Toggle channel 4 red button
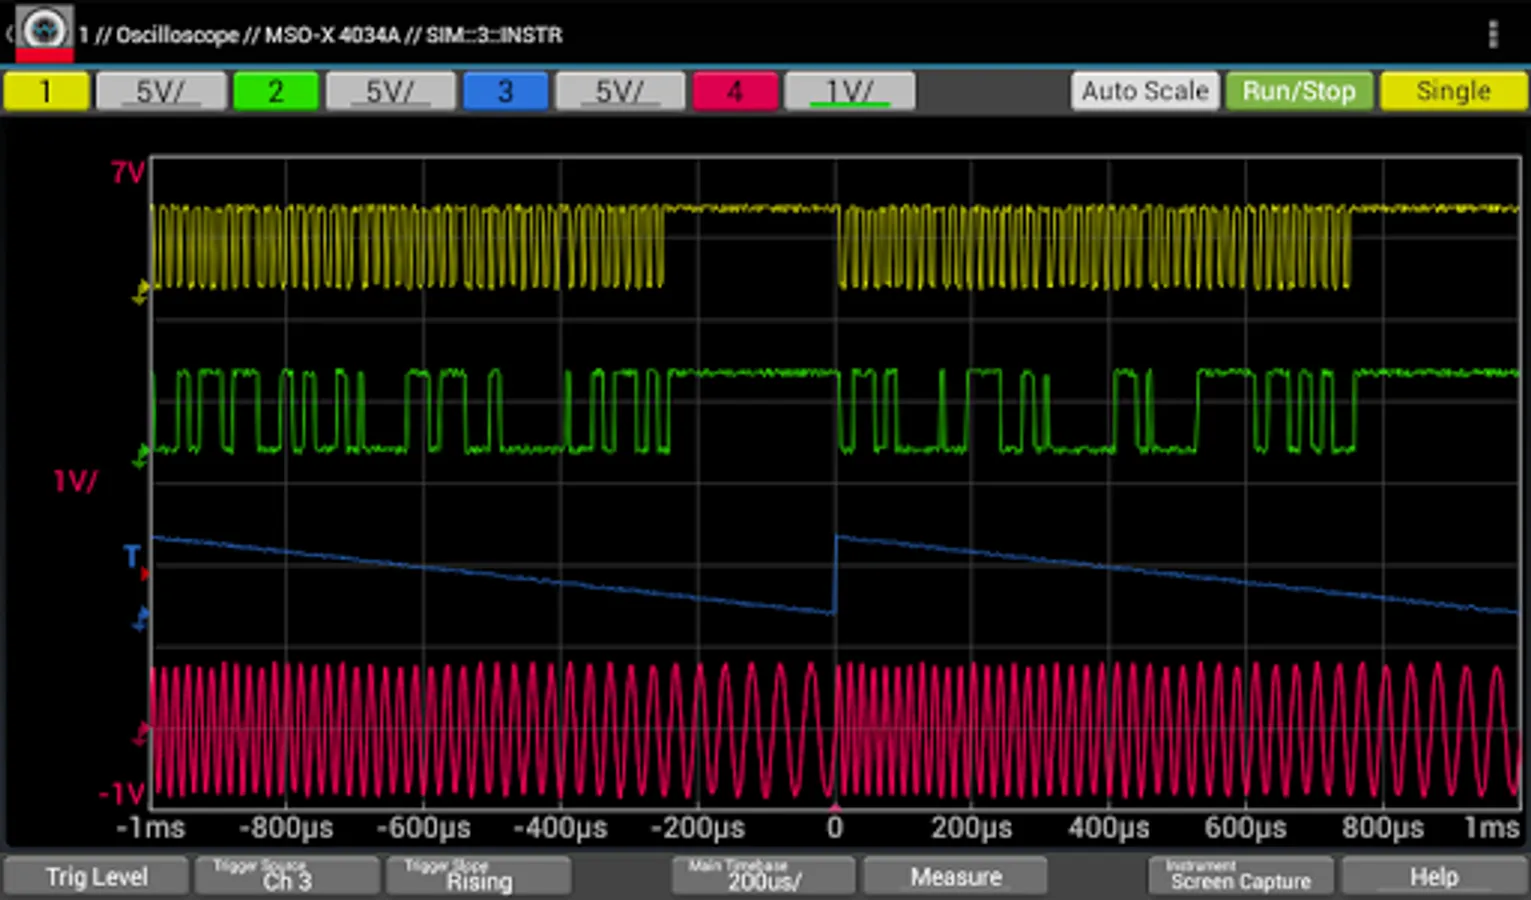 pos(734,92)
